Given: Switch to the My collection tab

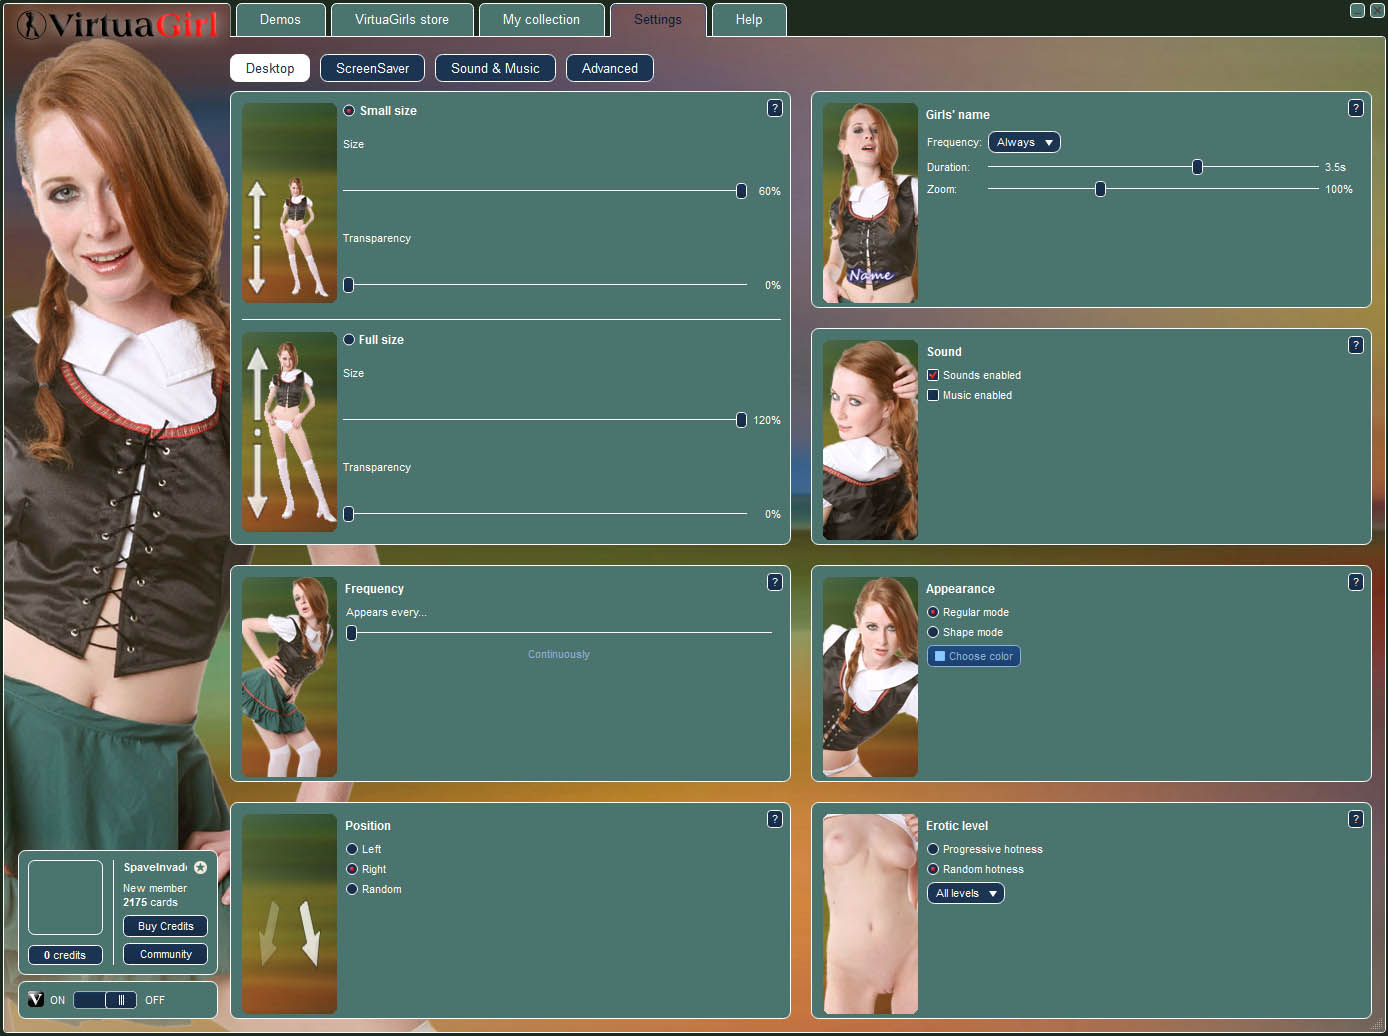Looking at the screenshot, I should 541,20.
